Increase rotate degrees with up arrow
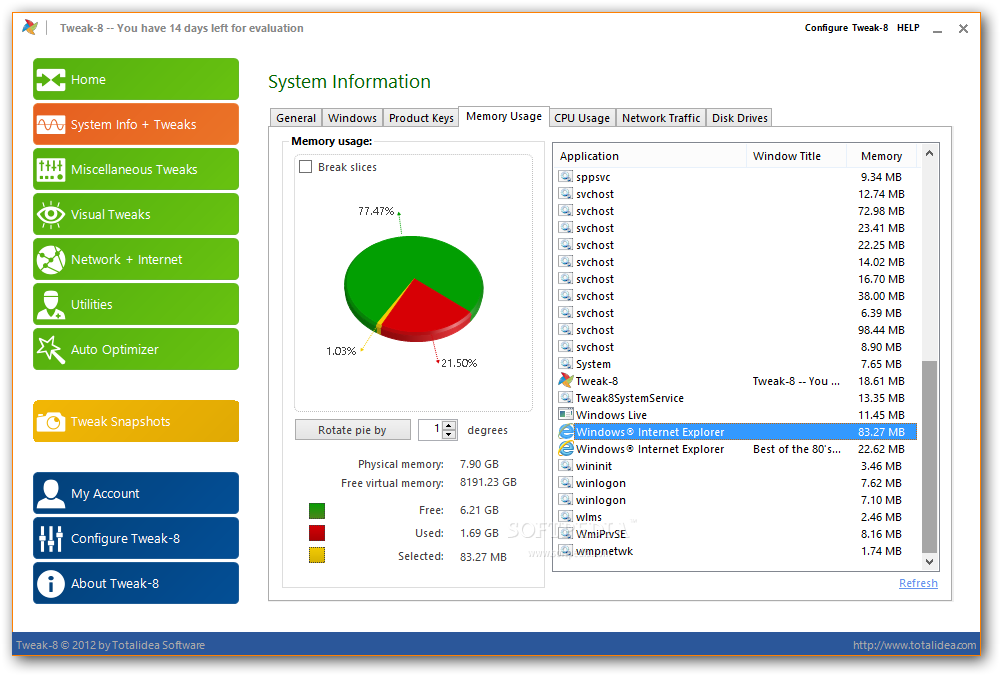Viewport: 1001px width, 676px height. (449, 426)
